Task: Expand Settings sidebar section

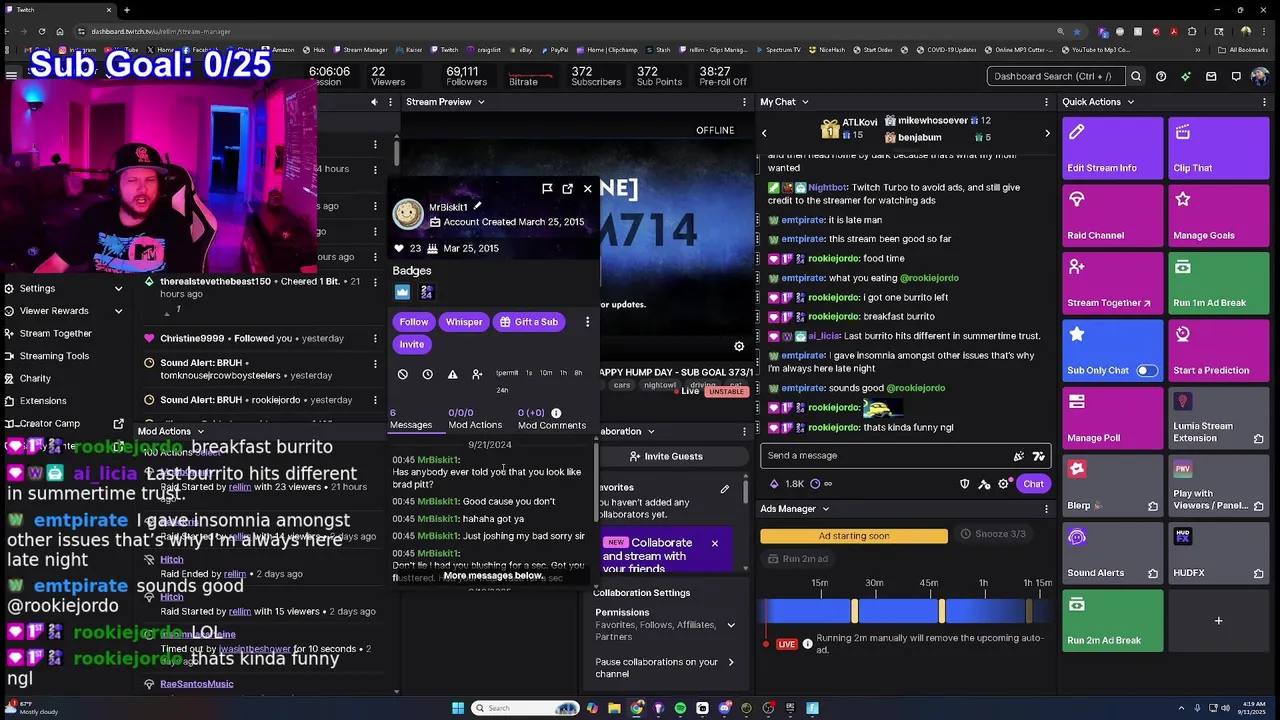Action: click(65, 288)
